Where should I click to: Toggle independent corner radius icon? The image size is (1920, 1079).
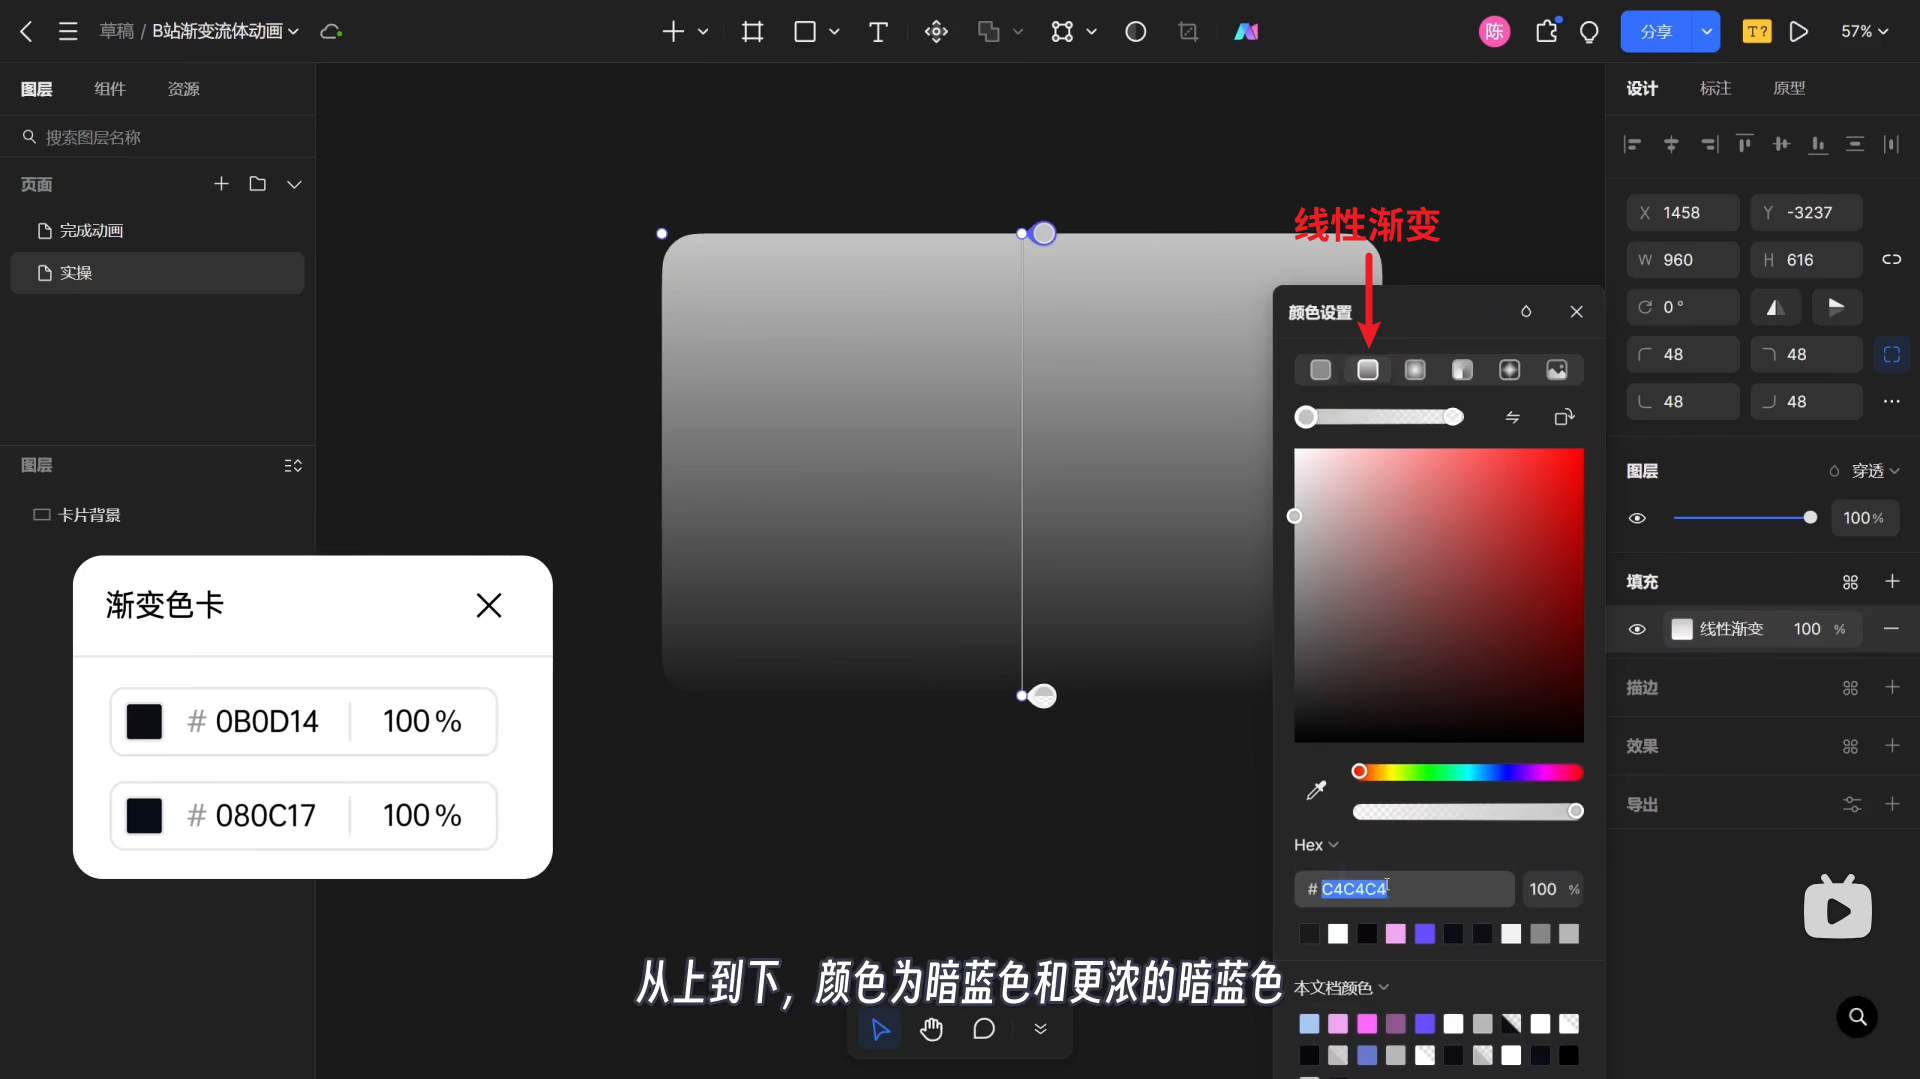tap(1891, 354)
